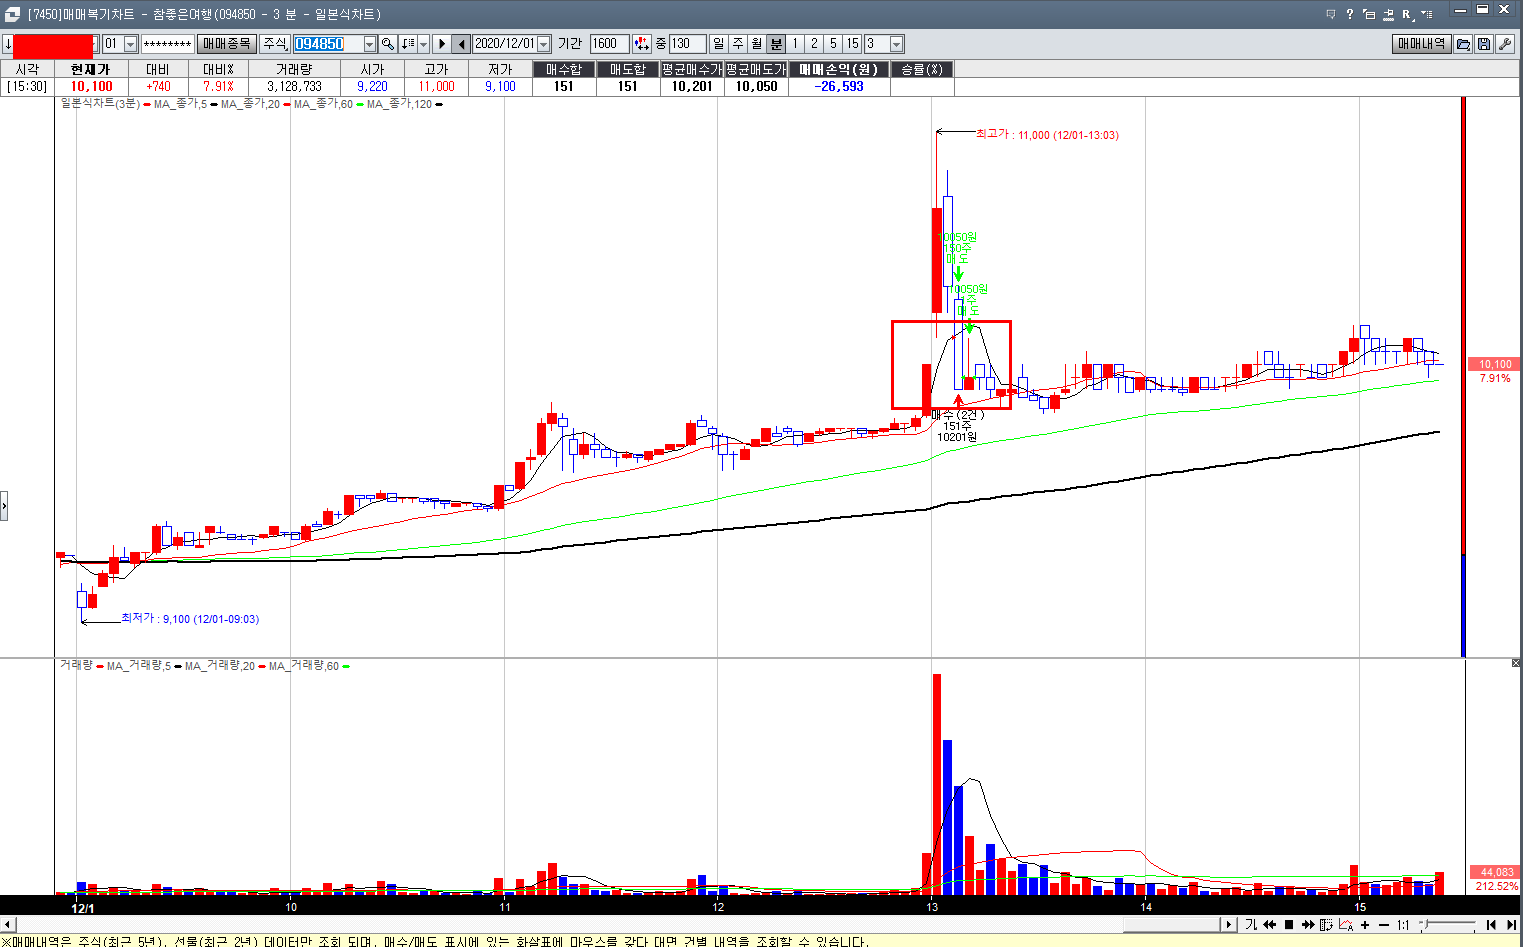Image resolution: width=1523 pixels, height=947 pixels.
Task: Click the MA_종가,120 legend label
Action: pos(399,104)
